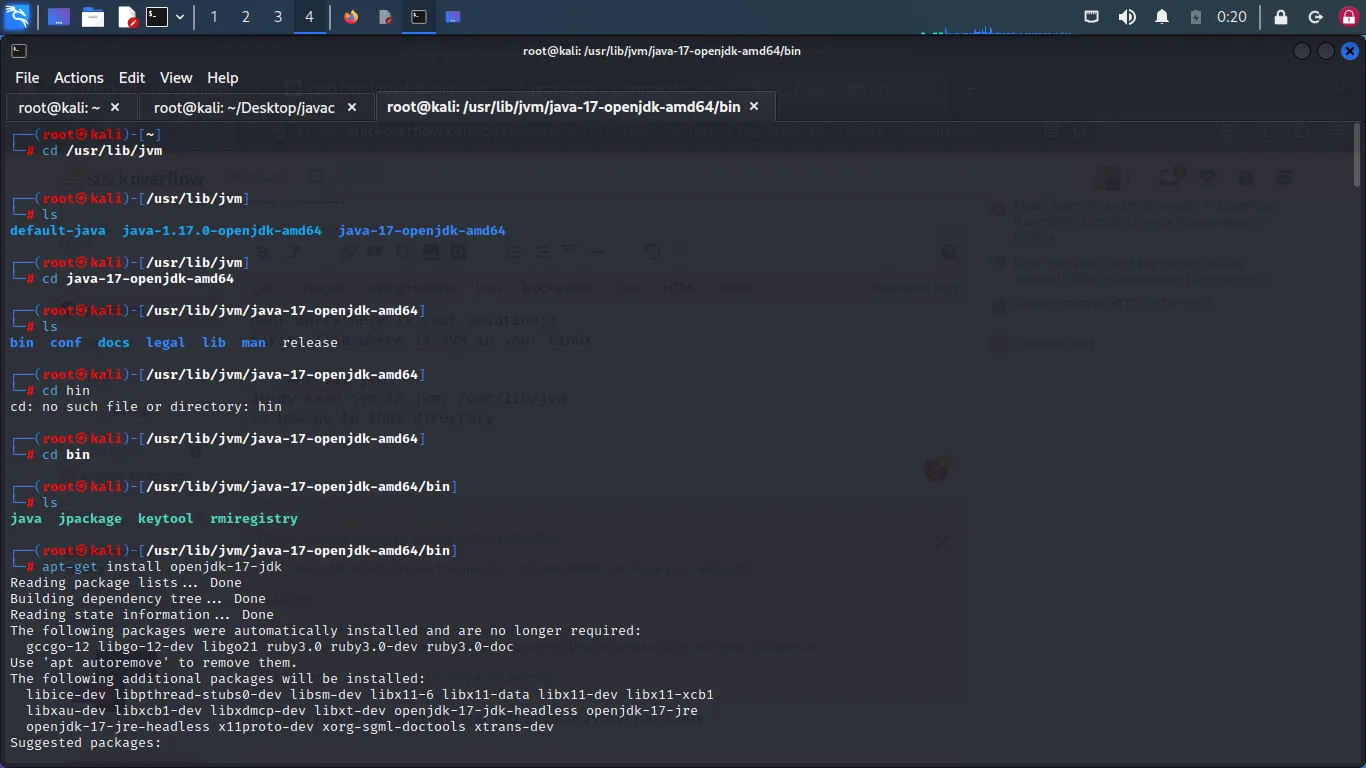
Task: Click the 'cd java-17-openjdk-amd64' command
Action: click(138, 279)
